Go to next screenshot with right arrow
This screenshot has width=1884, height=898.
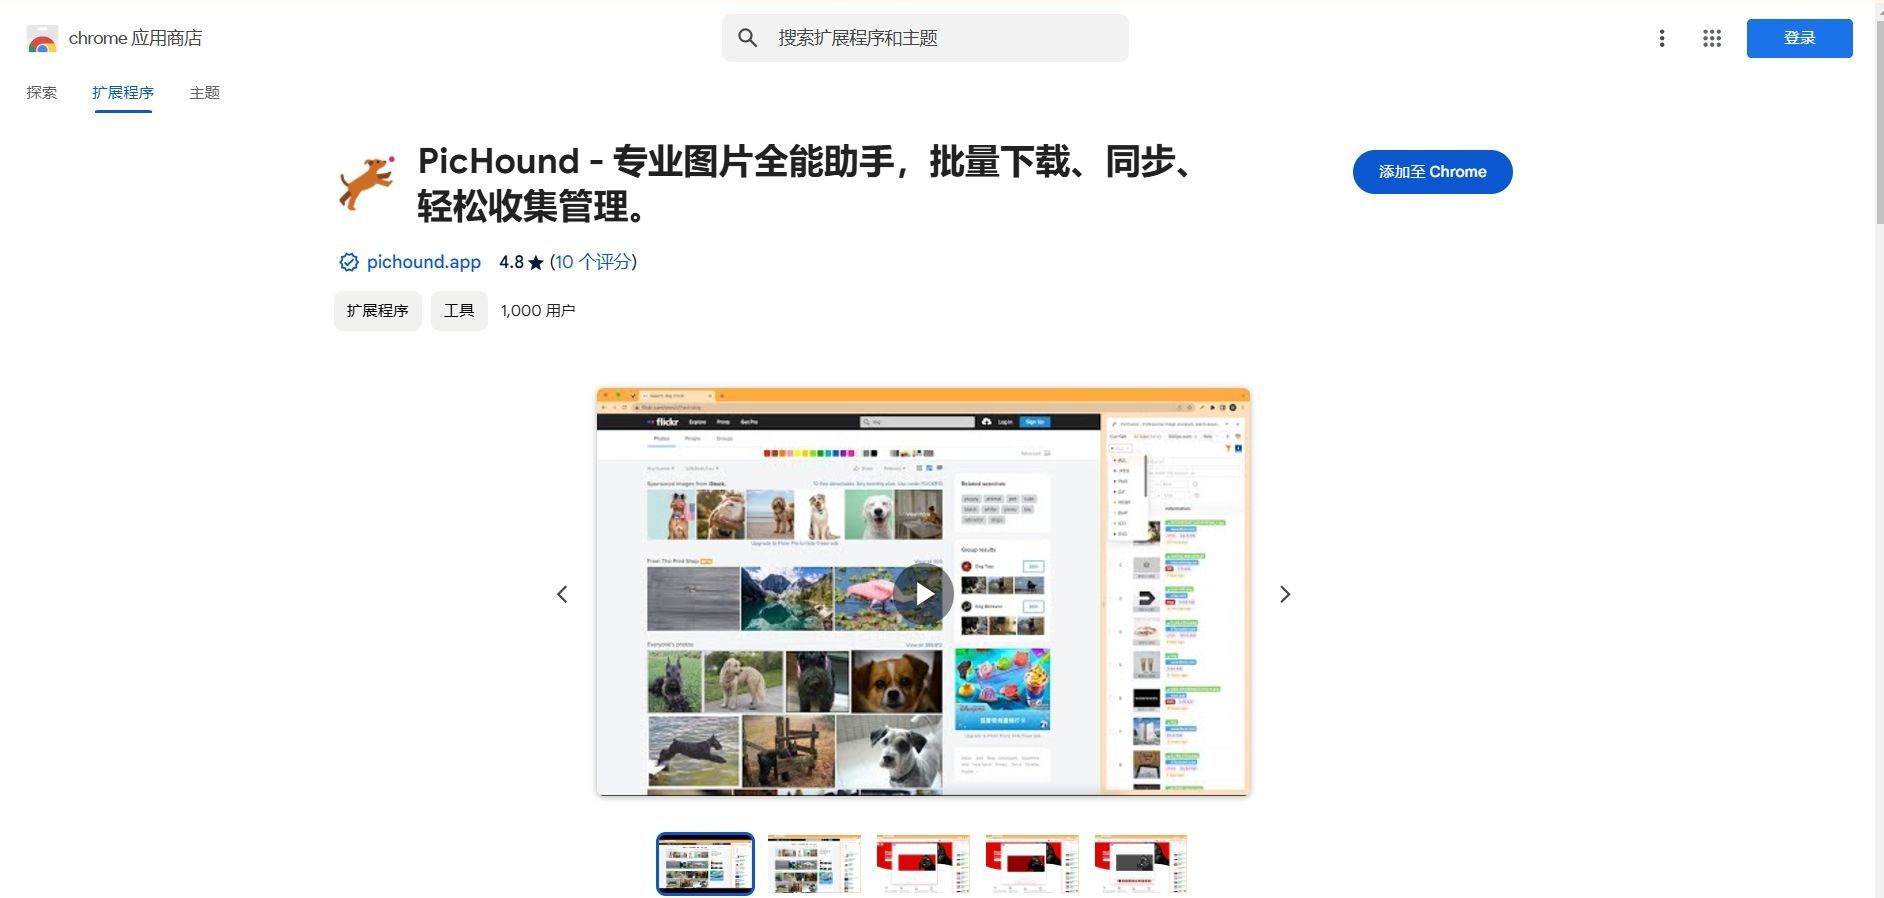[1285, 594]
